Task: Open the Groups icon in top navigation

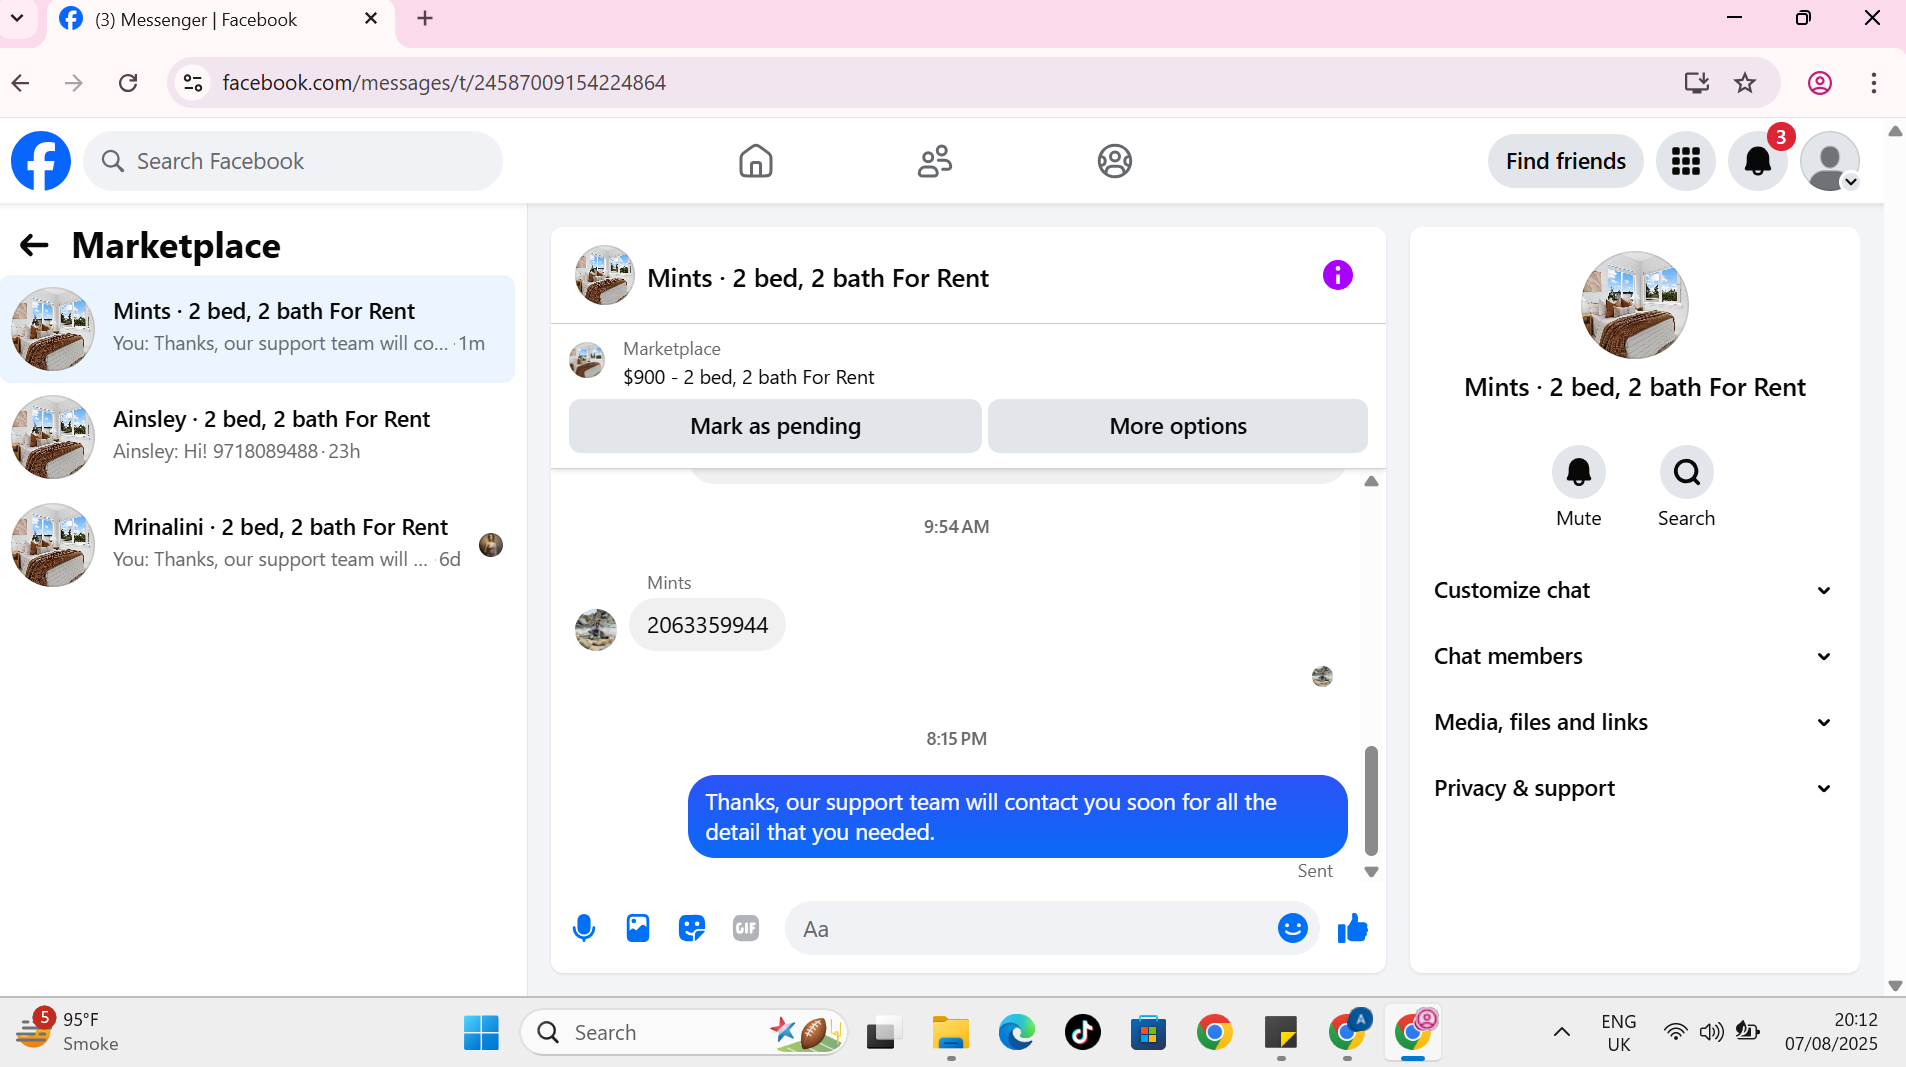Action: (1114, 161)
